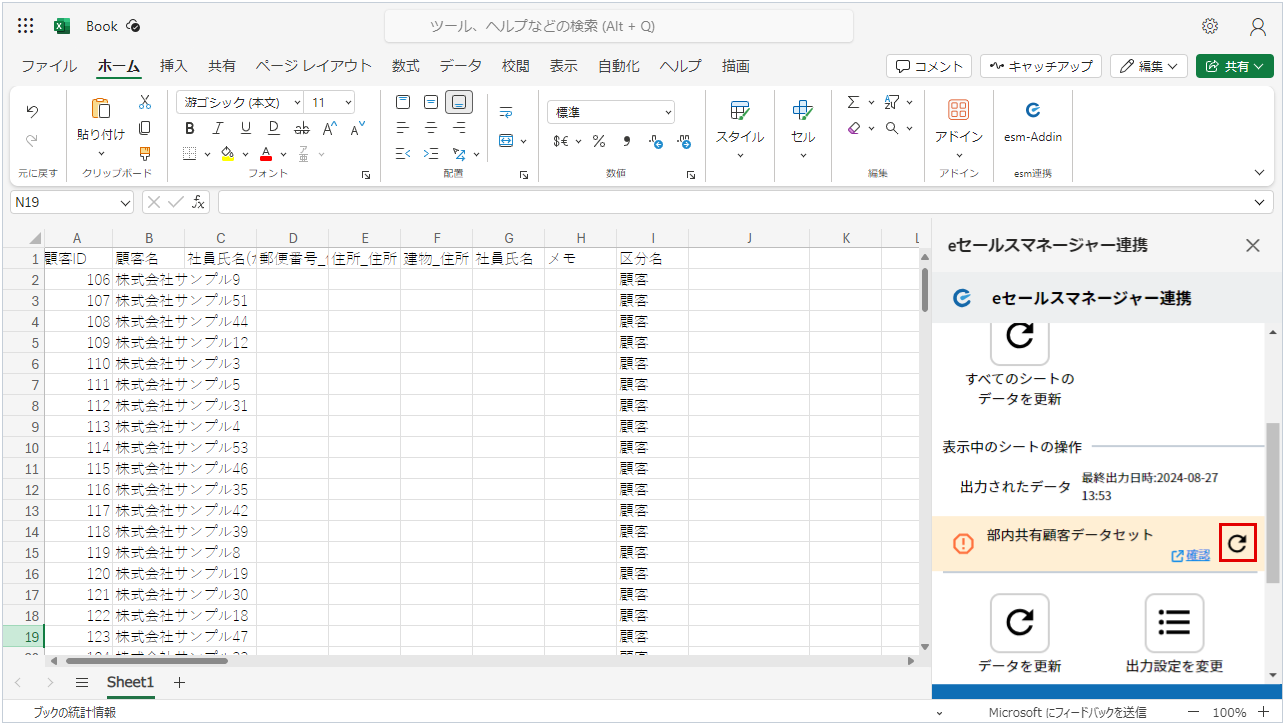Switch to the データ tab

pyautogui.click(x=460, y=66)
